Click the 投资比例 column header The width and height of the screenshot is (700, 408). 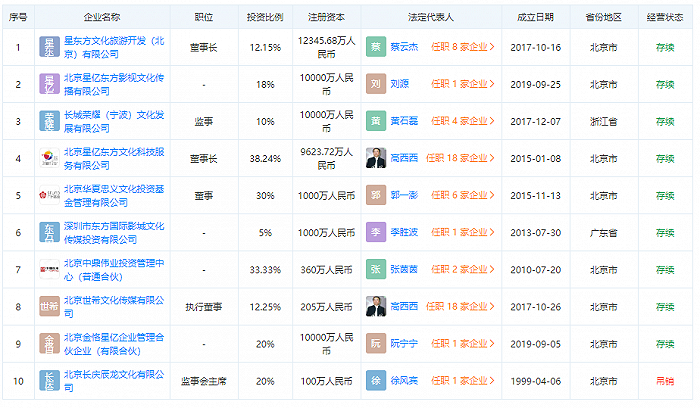pyautogui.click(x=265, y=17)
